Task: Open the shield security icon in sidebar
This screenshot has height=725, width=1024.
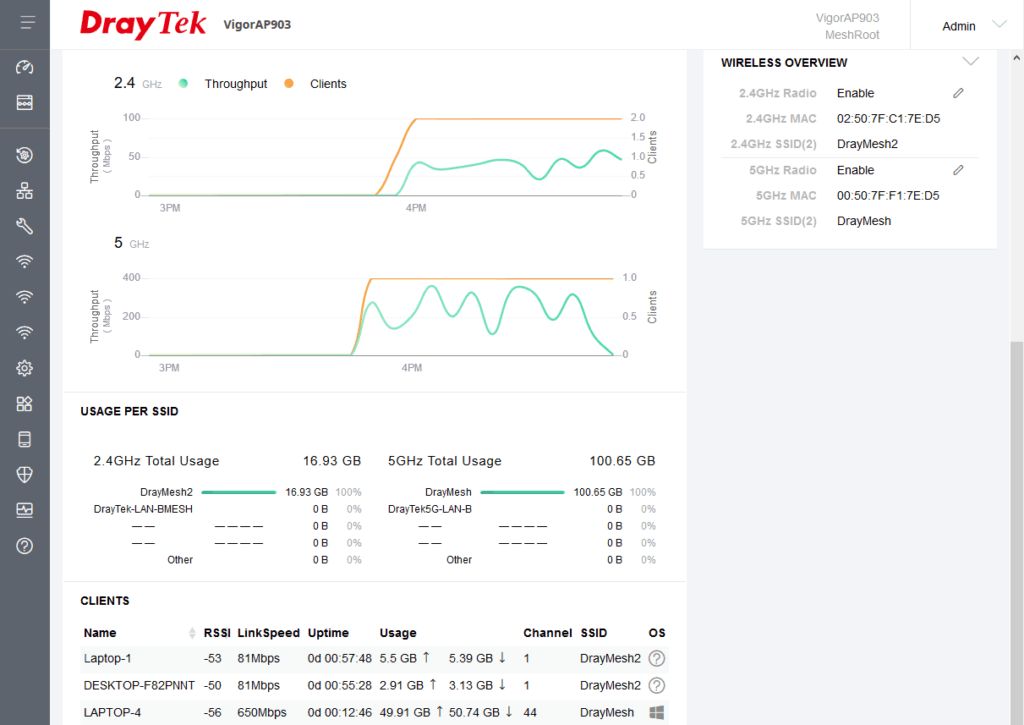Action: 25,474
